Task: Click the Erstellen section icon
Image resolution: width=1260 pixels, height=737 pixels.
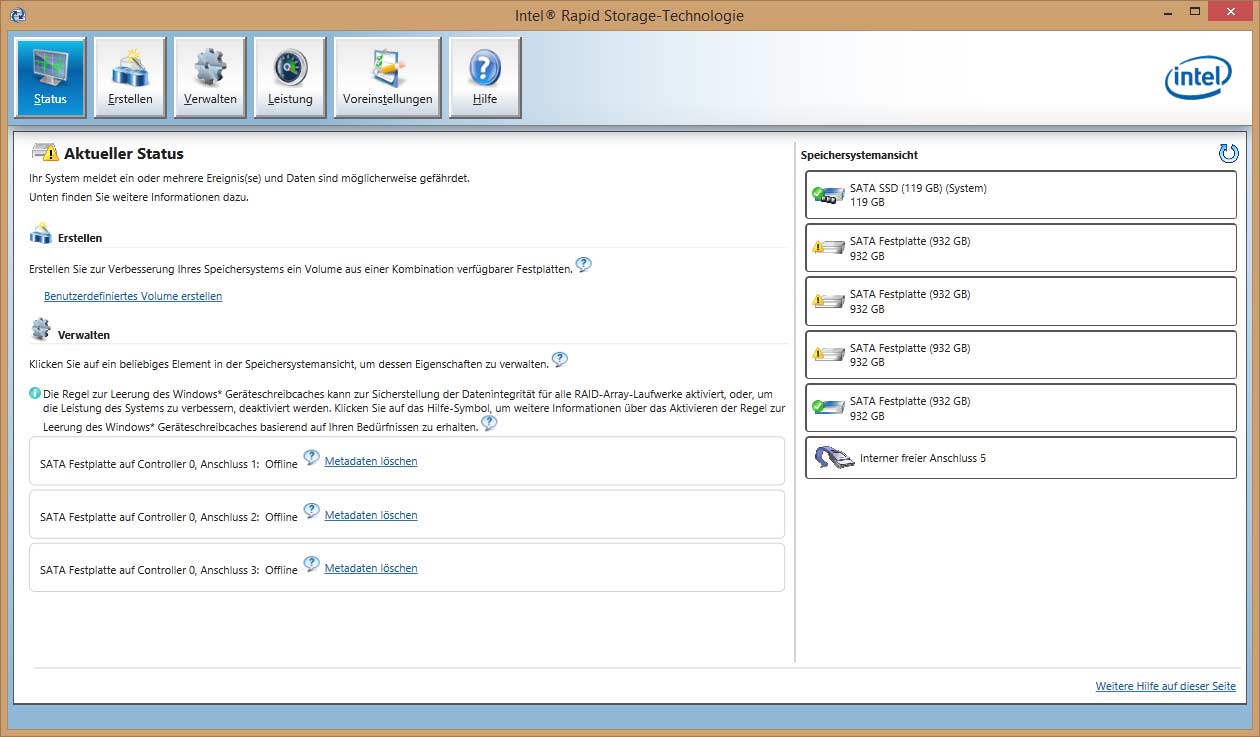Action: (41, 234)
